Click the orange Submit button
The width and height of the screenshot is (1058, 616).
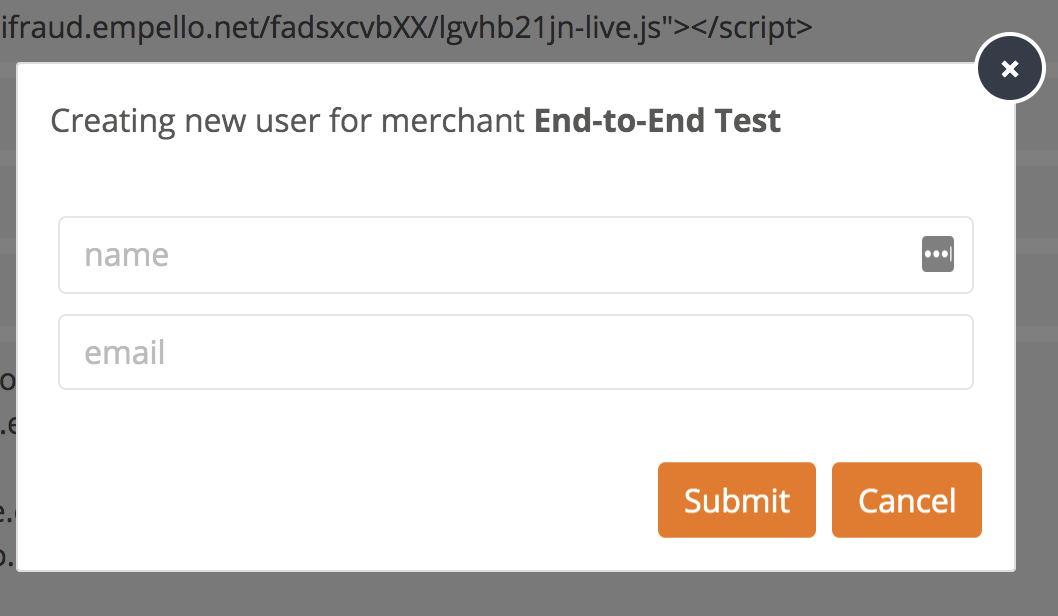737,500
